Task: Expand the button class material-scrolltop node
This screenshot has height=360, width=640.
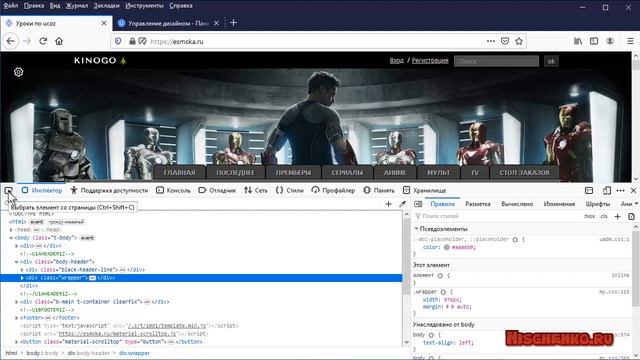Action: tap(17, 342)
